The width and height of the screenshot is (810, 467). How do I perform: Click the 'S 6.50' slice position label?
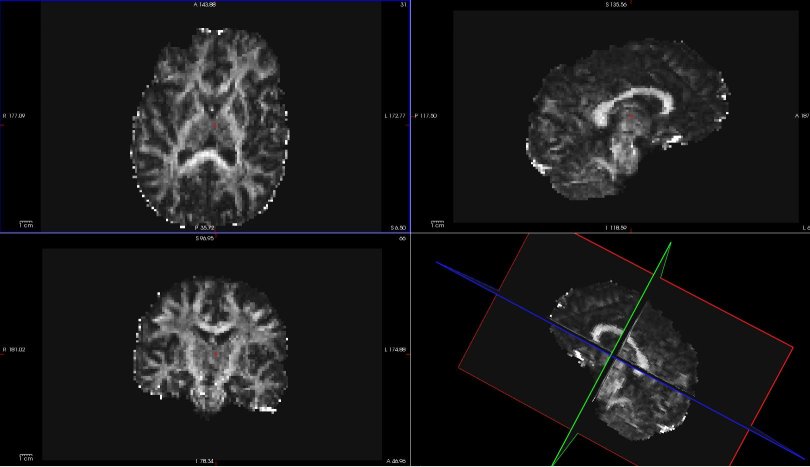point(398,227)
